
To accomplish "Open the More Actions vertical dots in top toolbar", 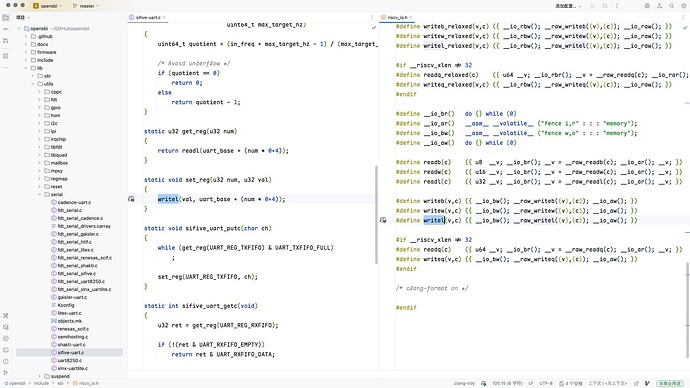I will [617, 6].
